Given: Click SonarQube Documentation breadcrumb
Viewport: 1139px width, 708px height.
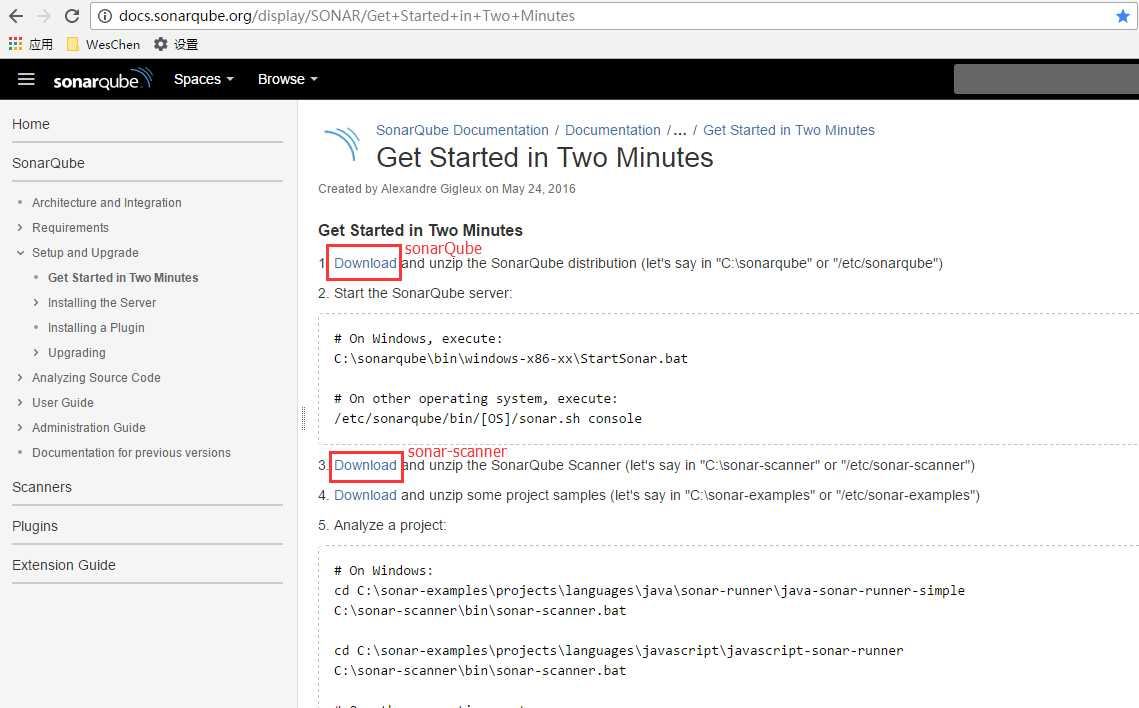Looking at the screenshot, I should point(462,130).
